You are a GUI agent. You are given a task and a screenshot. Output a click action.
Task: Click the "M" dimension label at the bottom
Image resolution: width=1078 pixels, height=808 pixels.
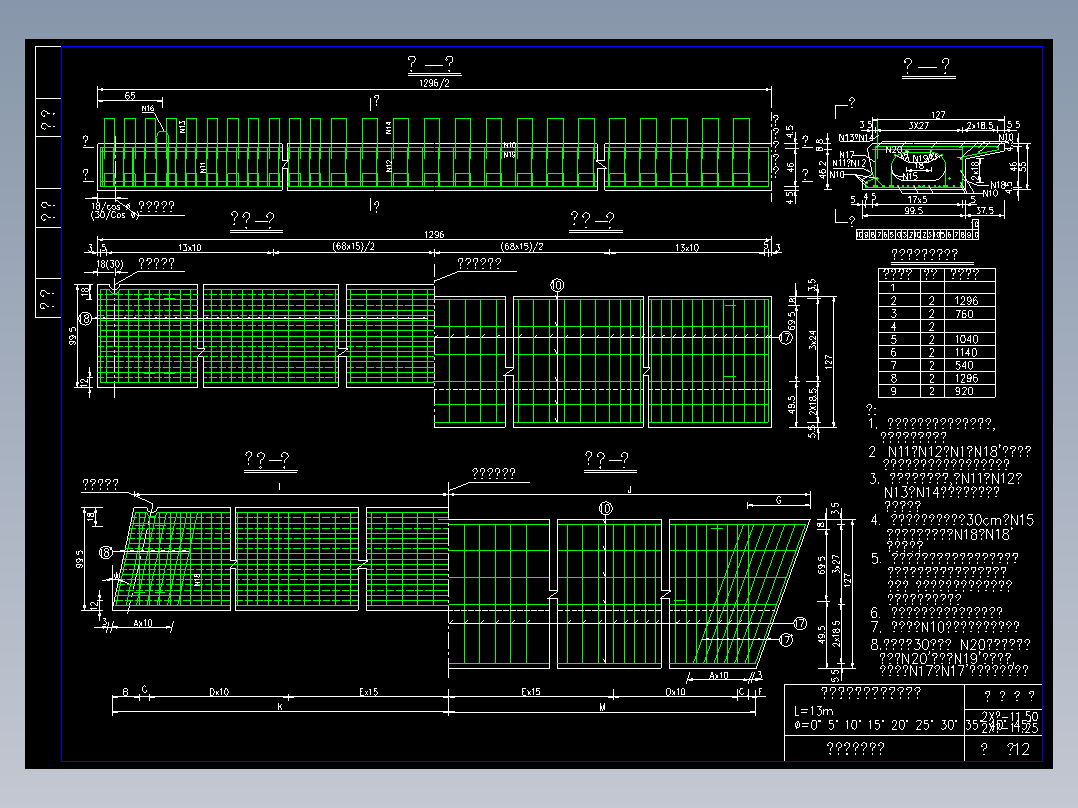602,706
